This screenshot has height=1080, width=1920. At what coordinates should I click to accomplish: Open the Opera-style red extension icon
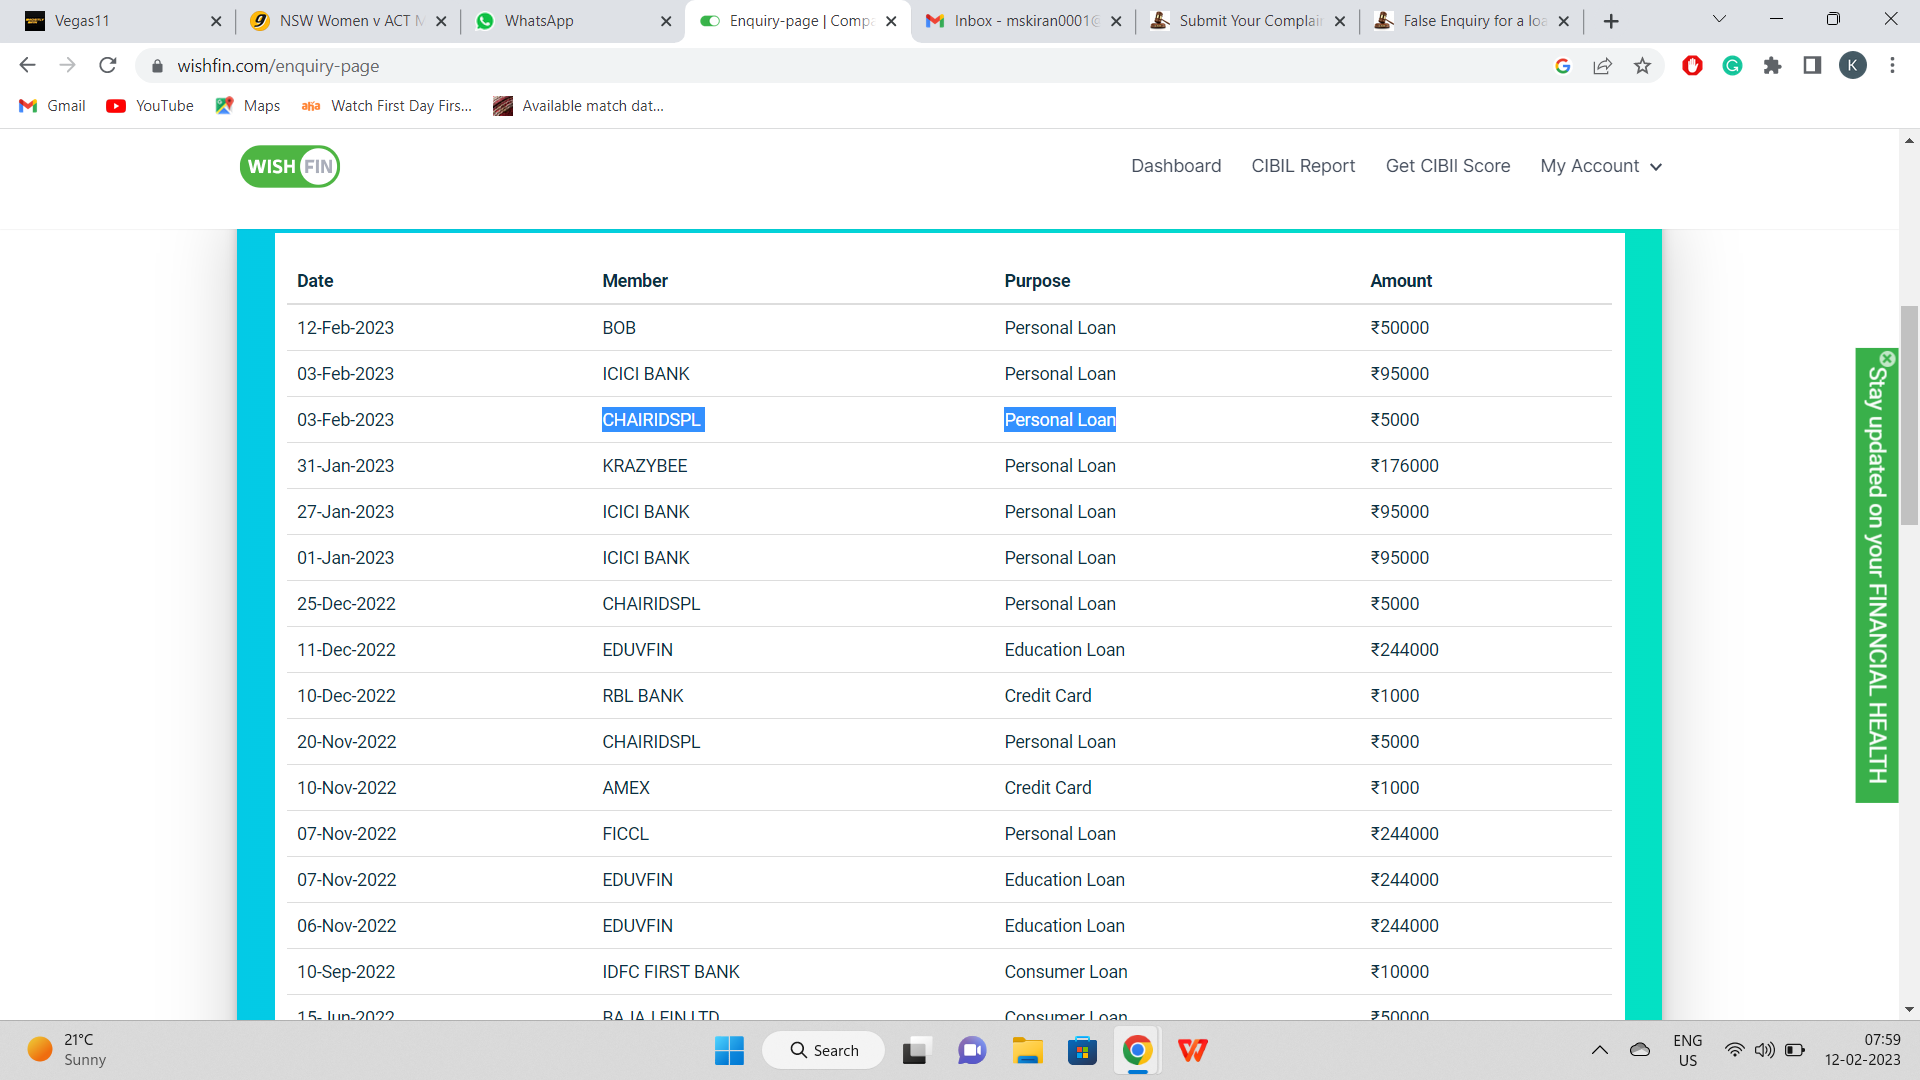click(x=1692, y=66)
